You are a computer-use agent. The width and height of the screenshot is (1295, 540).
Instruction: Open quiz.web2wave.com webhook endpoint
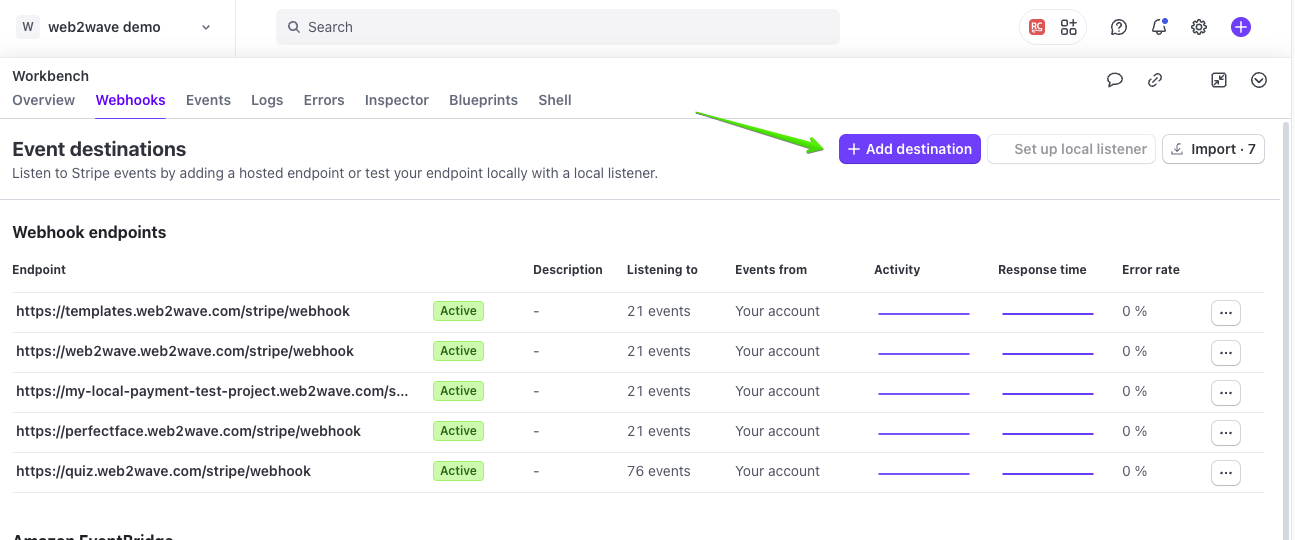point(163,471)
